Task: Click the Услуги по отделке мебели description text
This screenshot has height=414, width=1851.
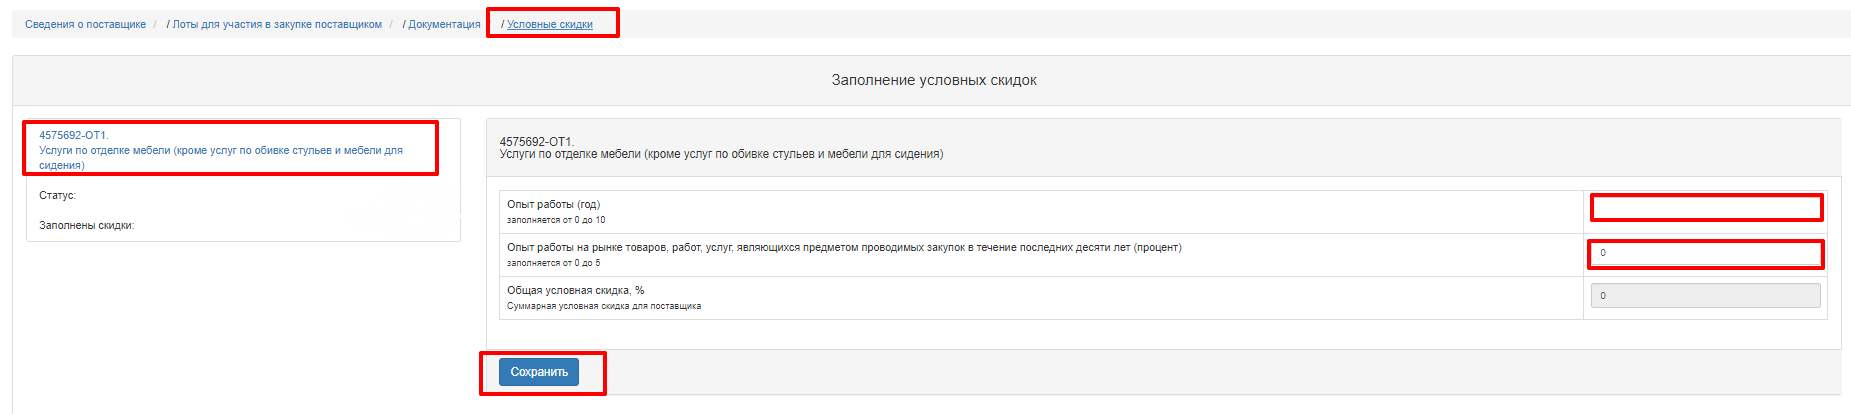Action: (721, 154)
